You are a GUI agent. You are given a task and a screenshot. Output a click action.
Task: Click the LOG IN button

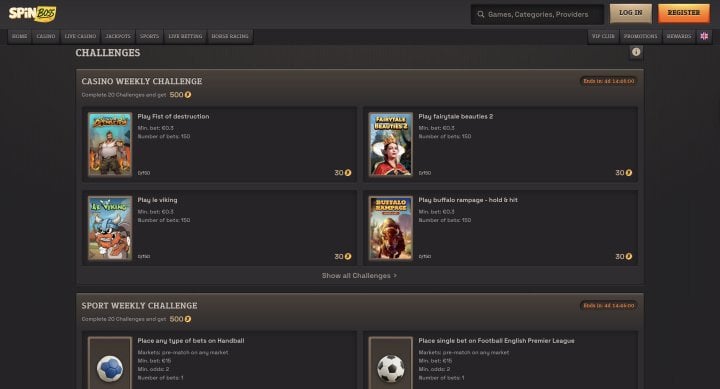pyautogui.click(x=630, y=13)
